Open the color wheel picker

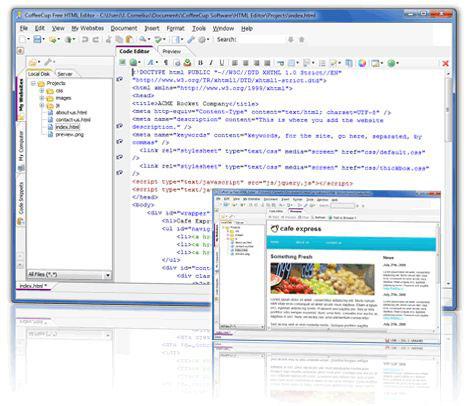[362, 63]
